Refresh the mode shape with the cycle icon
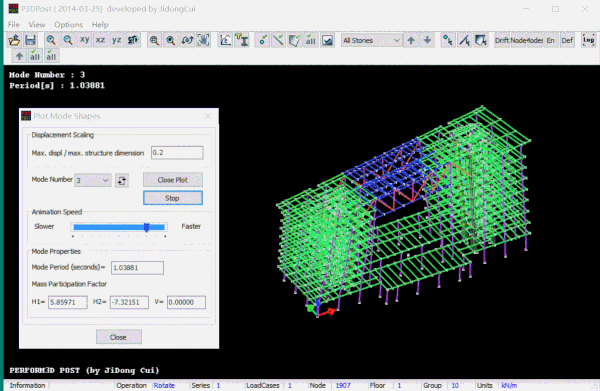Screen dimensions: 600x391 [x=122, y=180]
